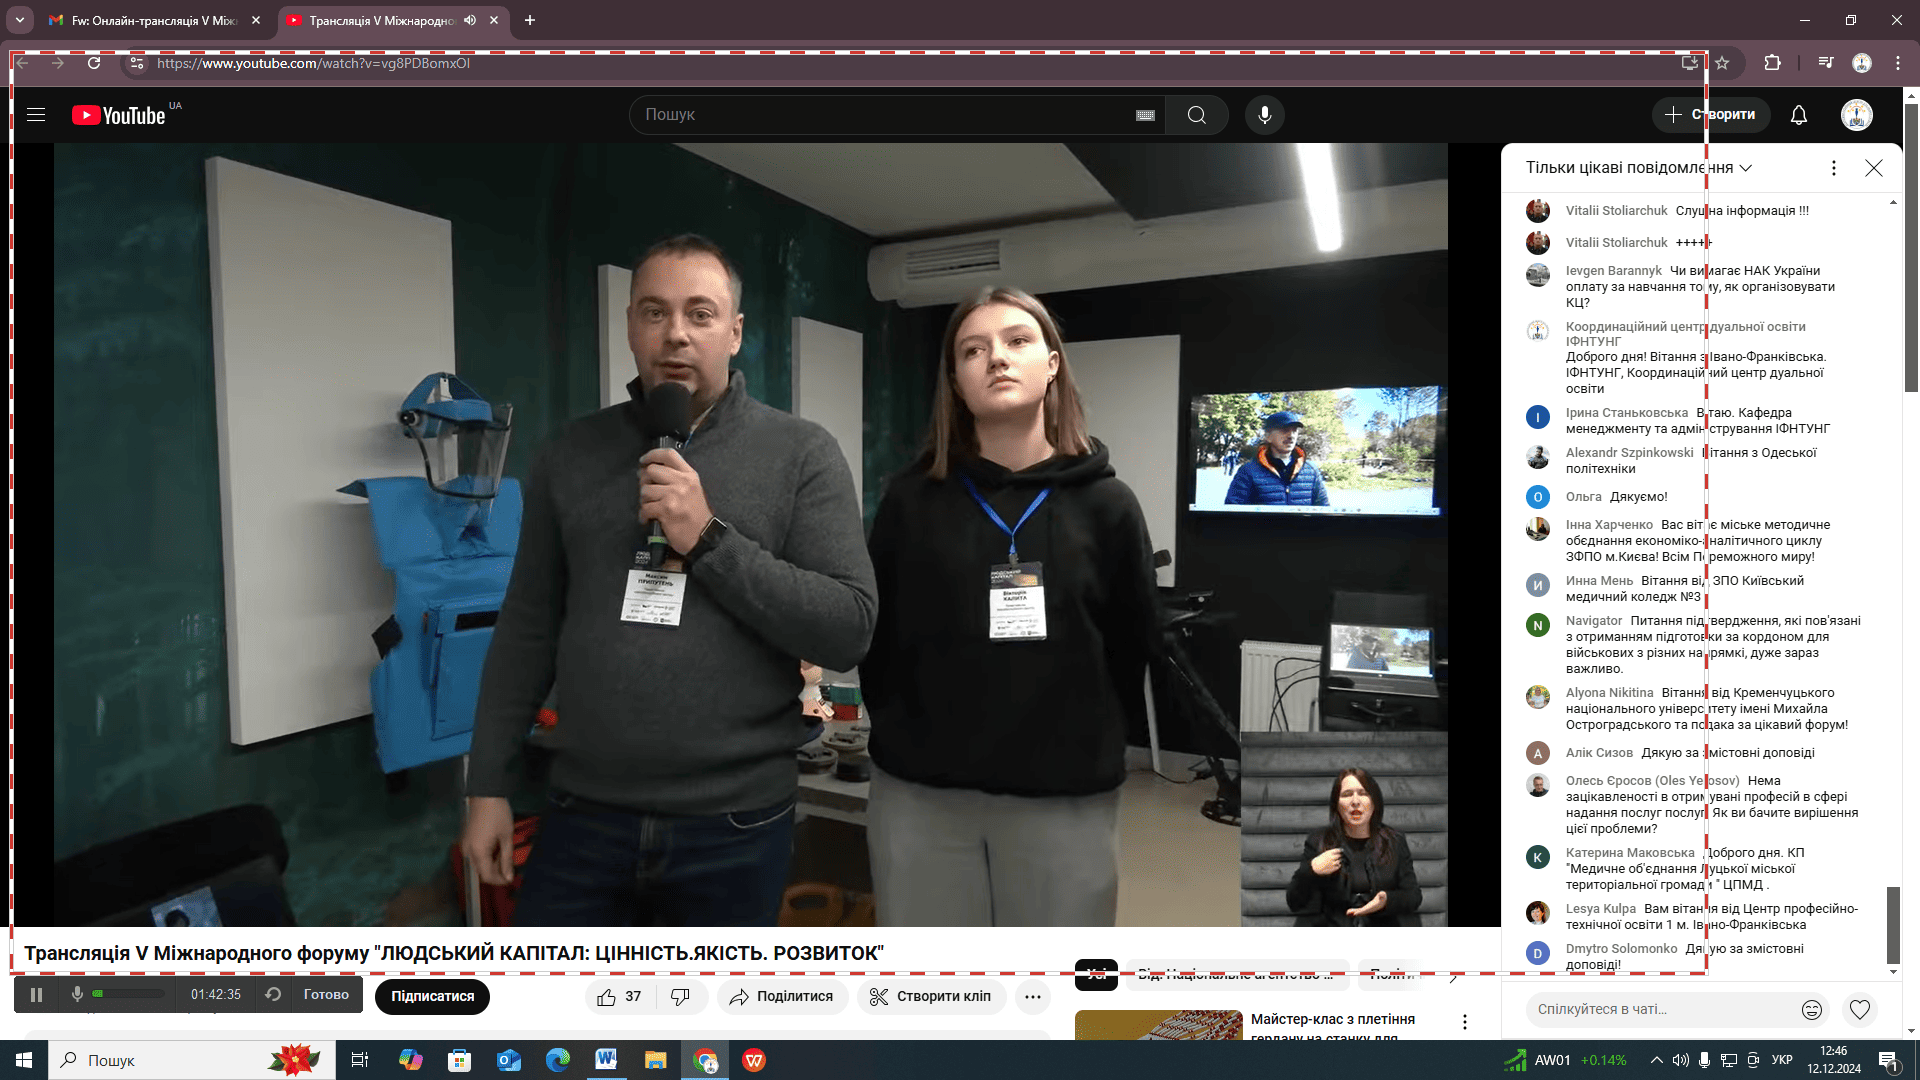Open File Explorer from taskbar

point(655,1060)
